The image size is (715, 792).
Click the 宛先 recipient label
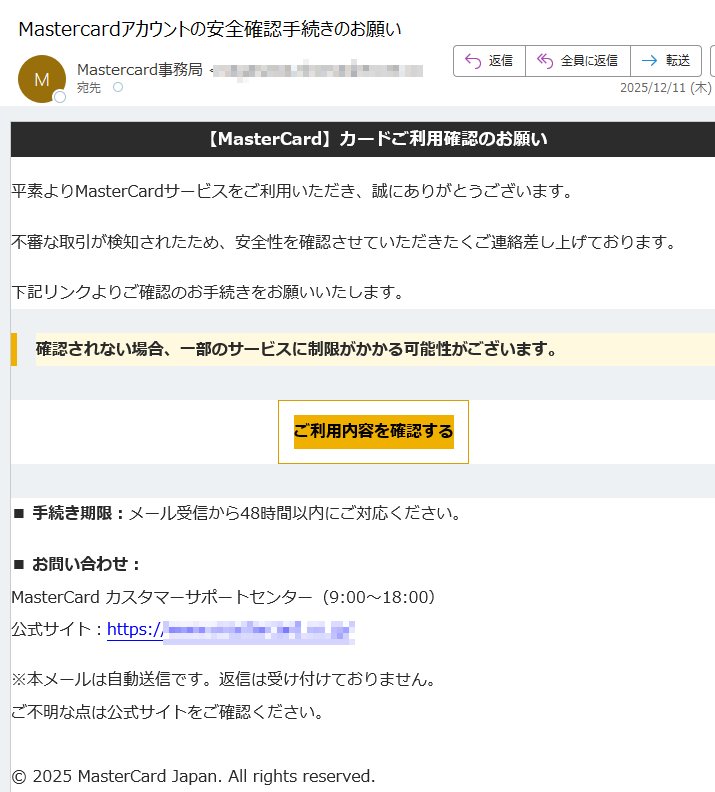(89, 88)
